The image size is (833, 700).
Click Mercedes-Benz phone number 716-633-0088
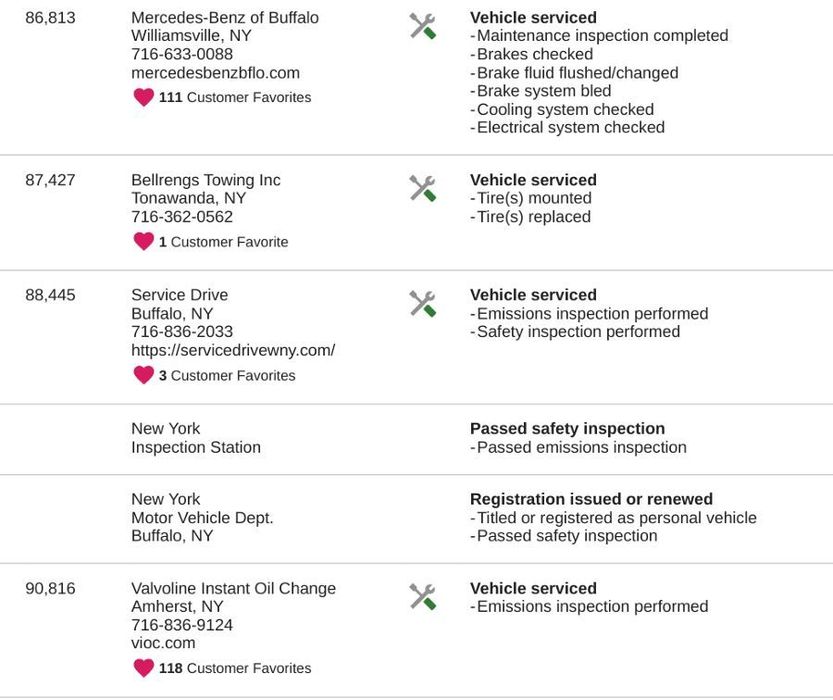[x=182, y=54]
